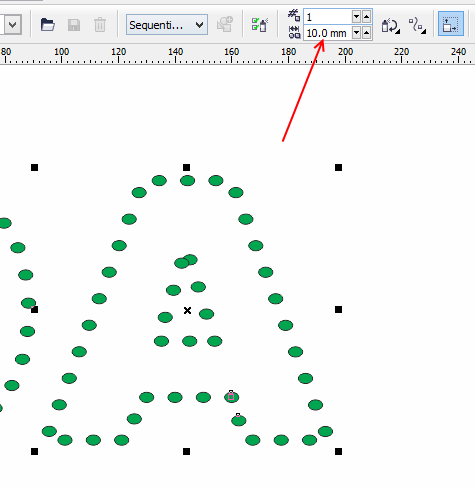Image resolution: width=475 pixels, height=487 pixels.
Task: Increase the images per dab value
Action: pos(367,16)
